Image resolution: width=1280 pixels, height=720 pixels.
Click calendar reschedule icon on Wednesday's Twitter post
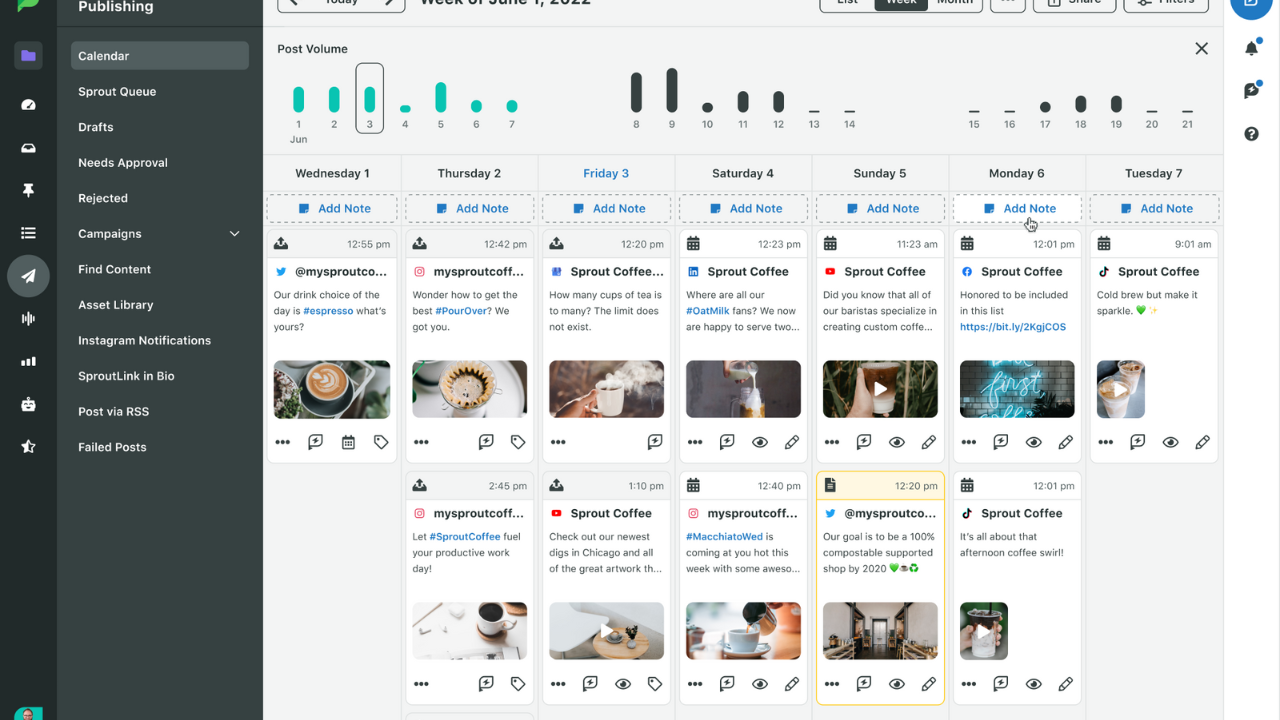tap(348, 442)
